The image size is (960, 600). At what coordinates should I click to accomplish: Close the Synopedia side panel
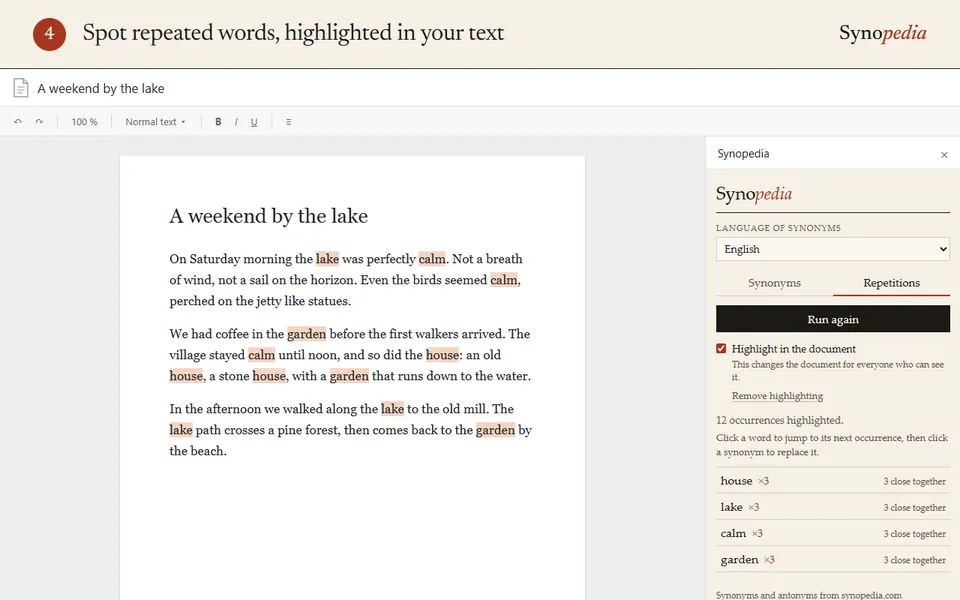(x=944, y=155)
